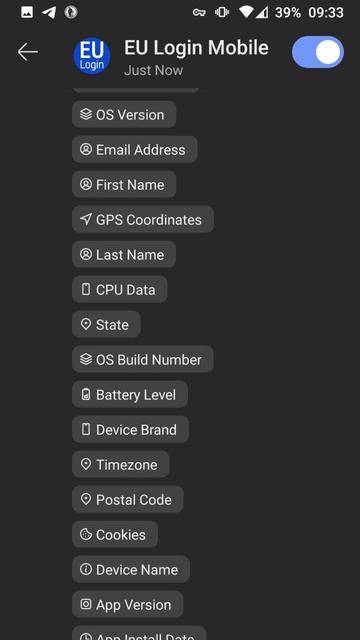The height and width of the screenshot is (640, 360).
Task: Tap the Email Address person icon
Action: [x=86, y=149]
